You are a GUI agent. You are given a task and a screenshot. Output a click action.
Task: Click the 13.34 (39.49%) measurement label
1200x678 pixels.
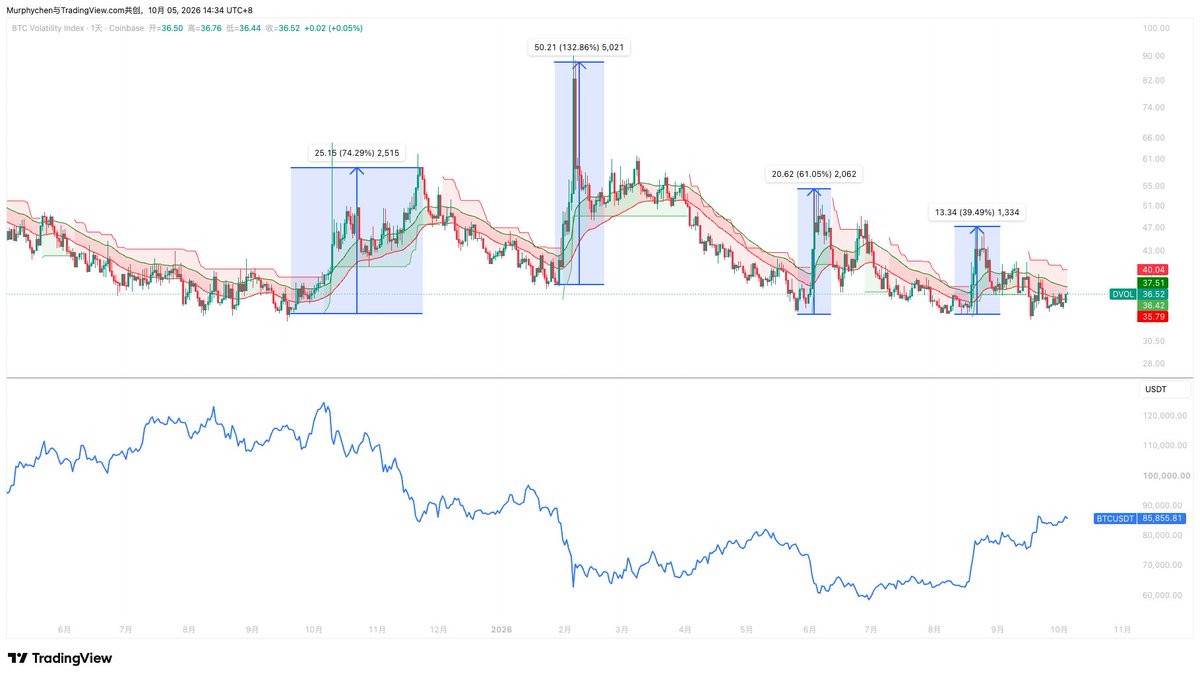click(975, 212)
